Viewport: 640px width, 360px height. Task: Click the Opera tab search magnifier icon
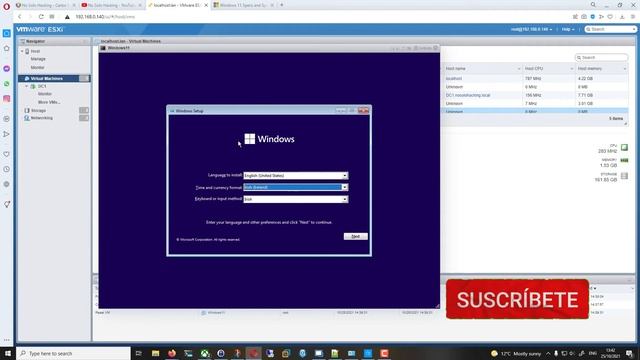593,4
